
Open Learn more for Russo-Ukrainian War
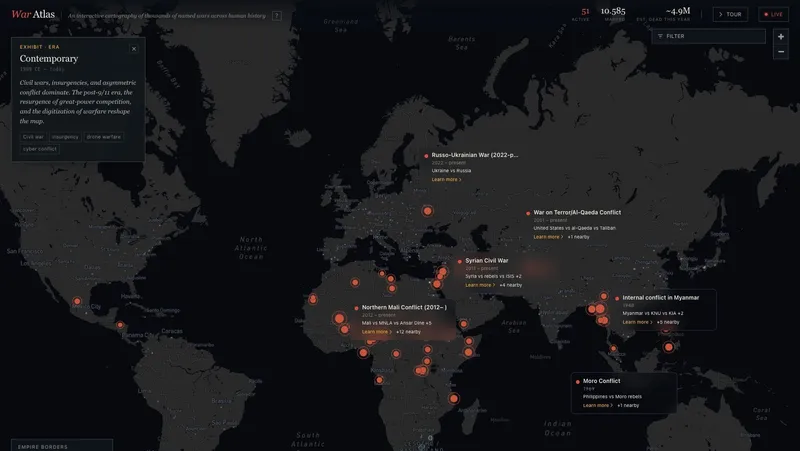click(446, 180)
